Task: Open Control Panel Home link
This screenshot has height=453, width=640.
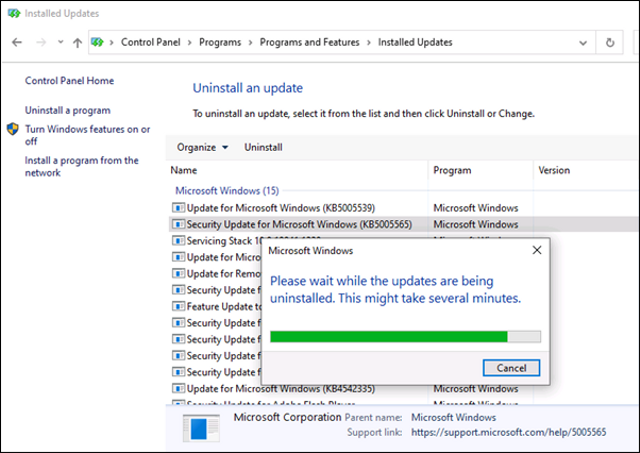Action: pyautogui.click(x=69, y=80)
